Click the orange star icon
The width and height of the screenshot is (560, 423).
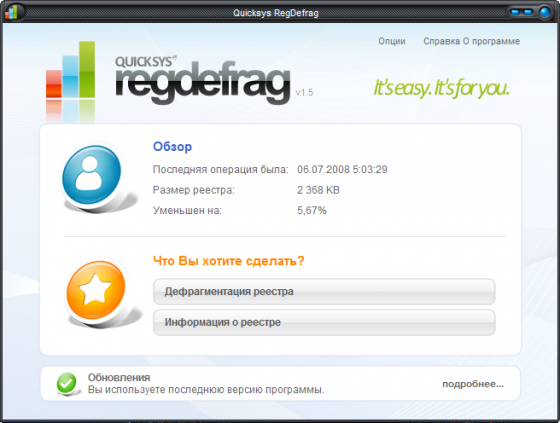point(96,290)
